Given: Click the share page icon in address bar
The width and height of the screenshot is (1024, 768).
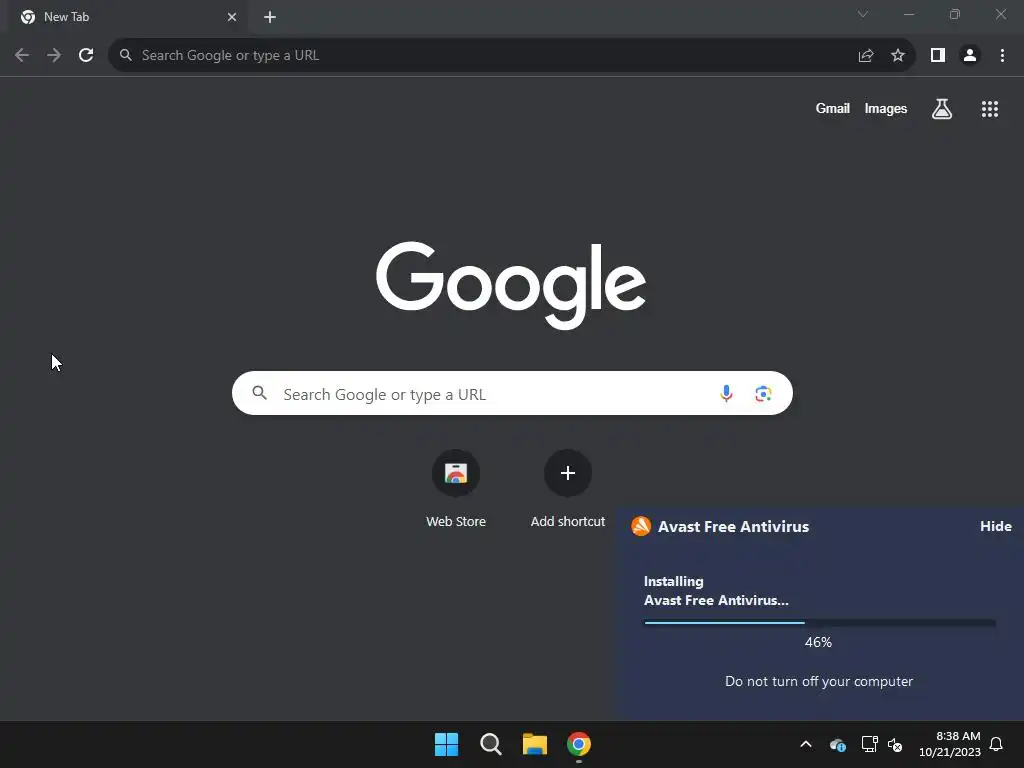Looking at the screenshot, I should click(x=866, y=56).
